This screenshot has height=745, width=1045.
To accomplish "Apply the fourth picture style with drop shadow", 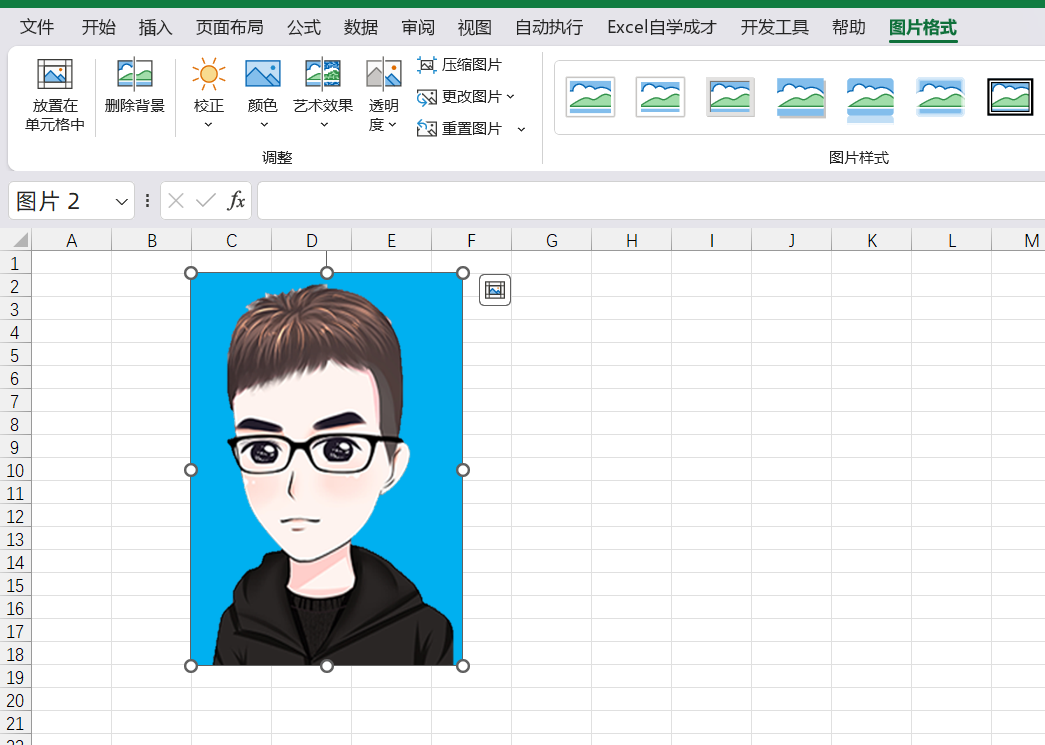I will (x=800, y=97).
